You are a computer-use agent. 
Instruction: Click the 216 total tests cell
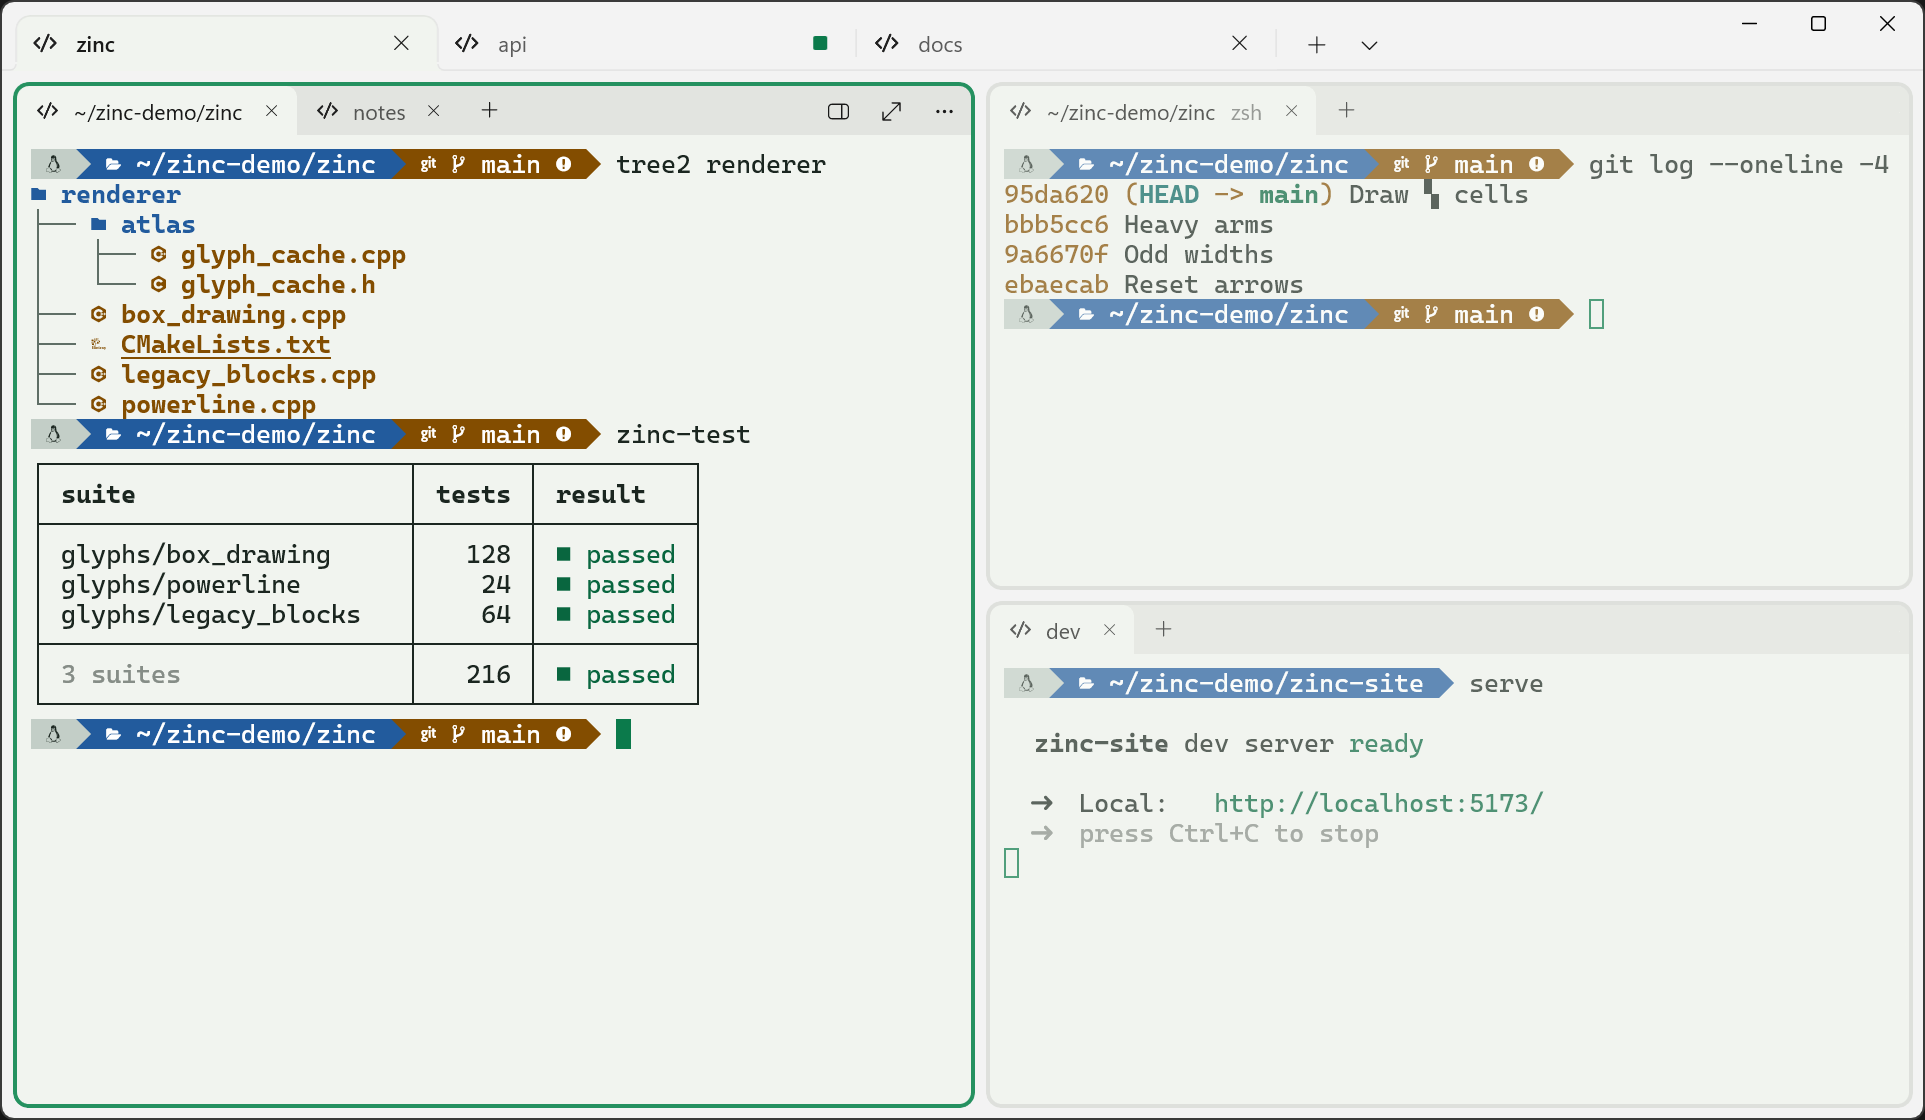[x=488, y=675]
